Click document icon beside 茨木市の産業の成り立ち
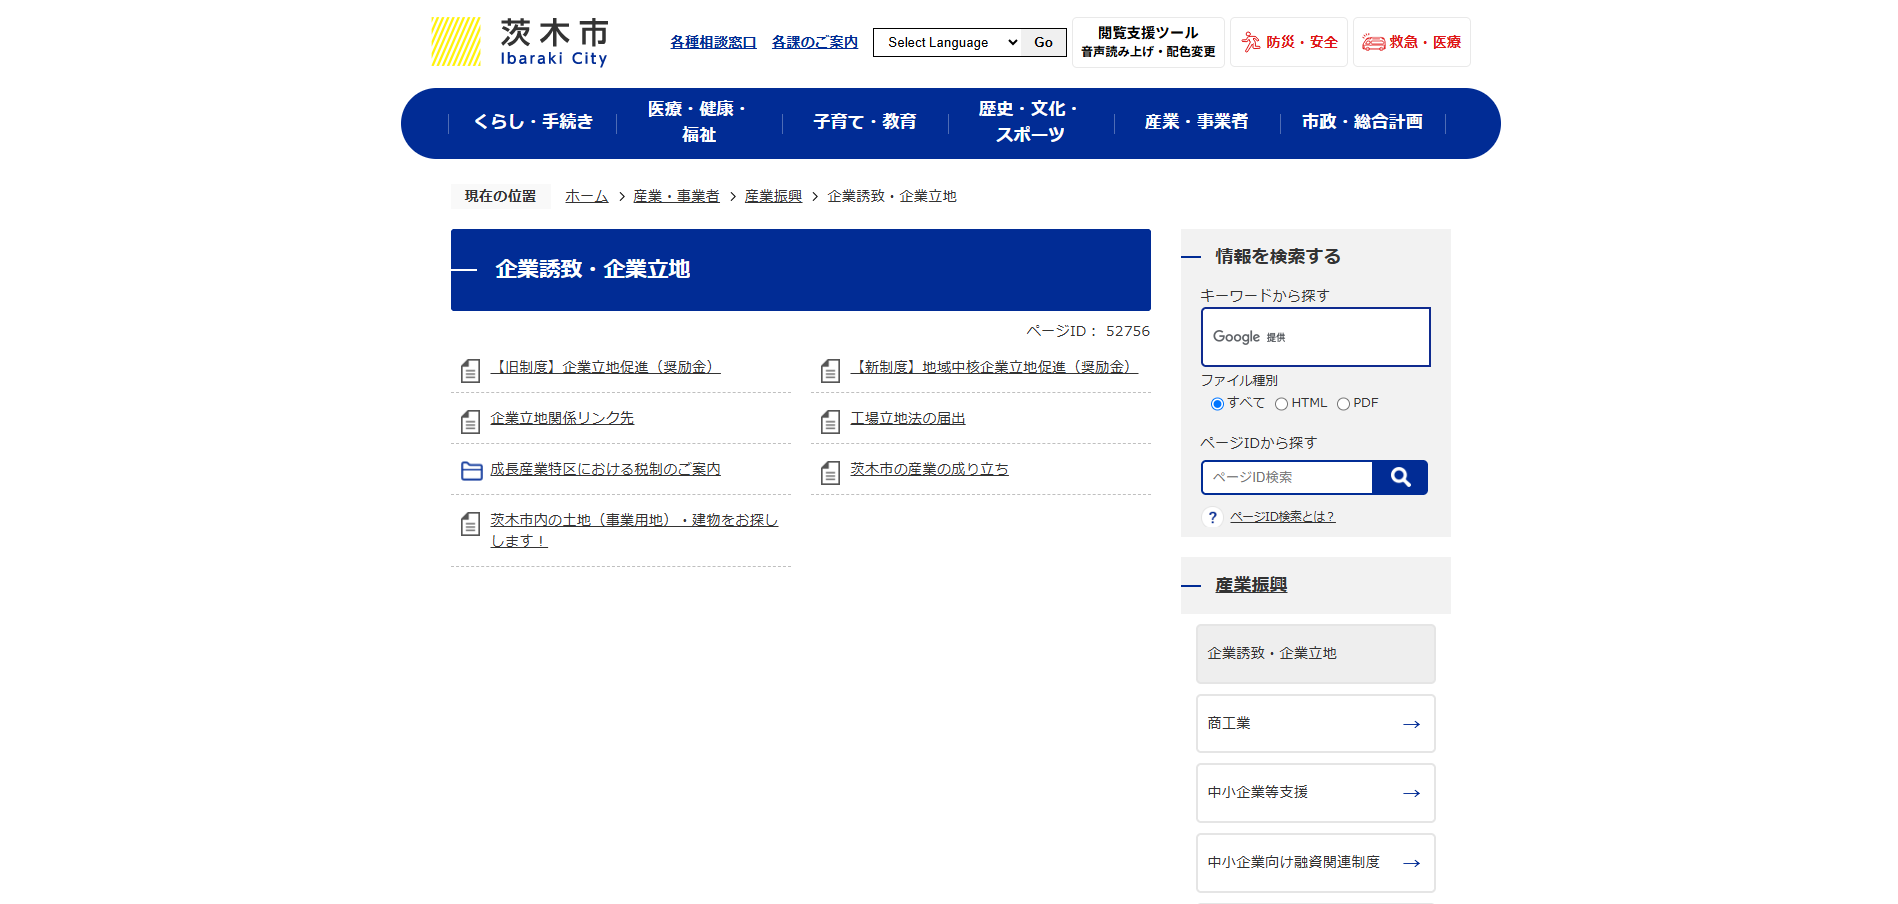Screen dimensions: 1898x904 coord(830,473)
